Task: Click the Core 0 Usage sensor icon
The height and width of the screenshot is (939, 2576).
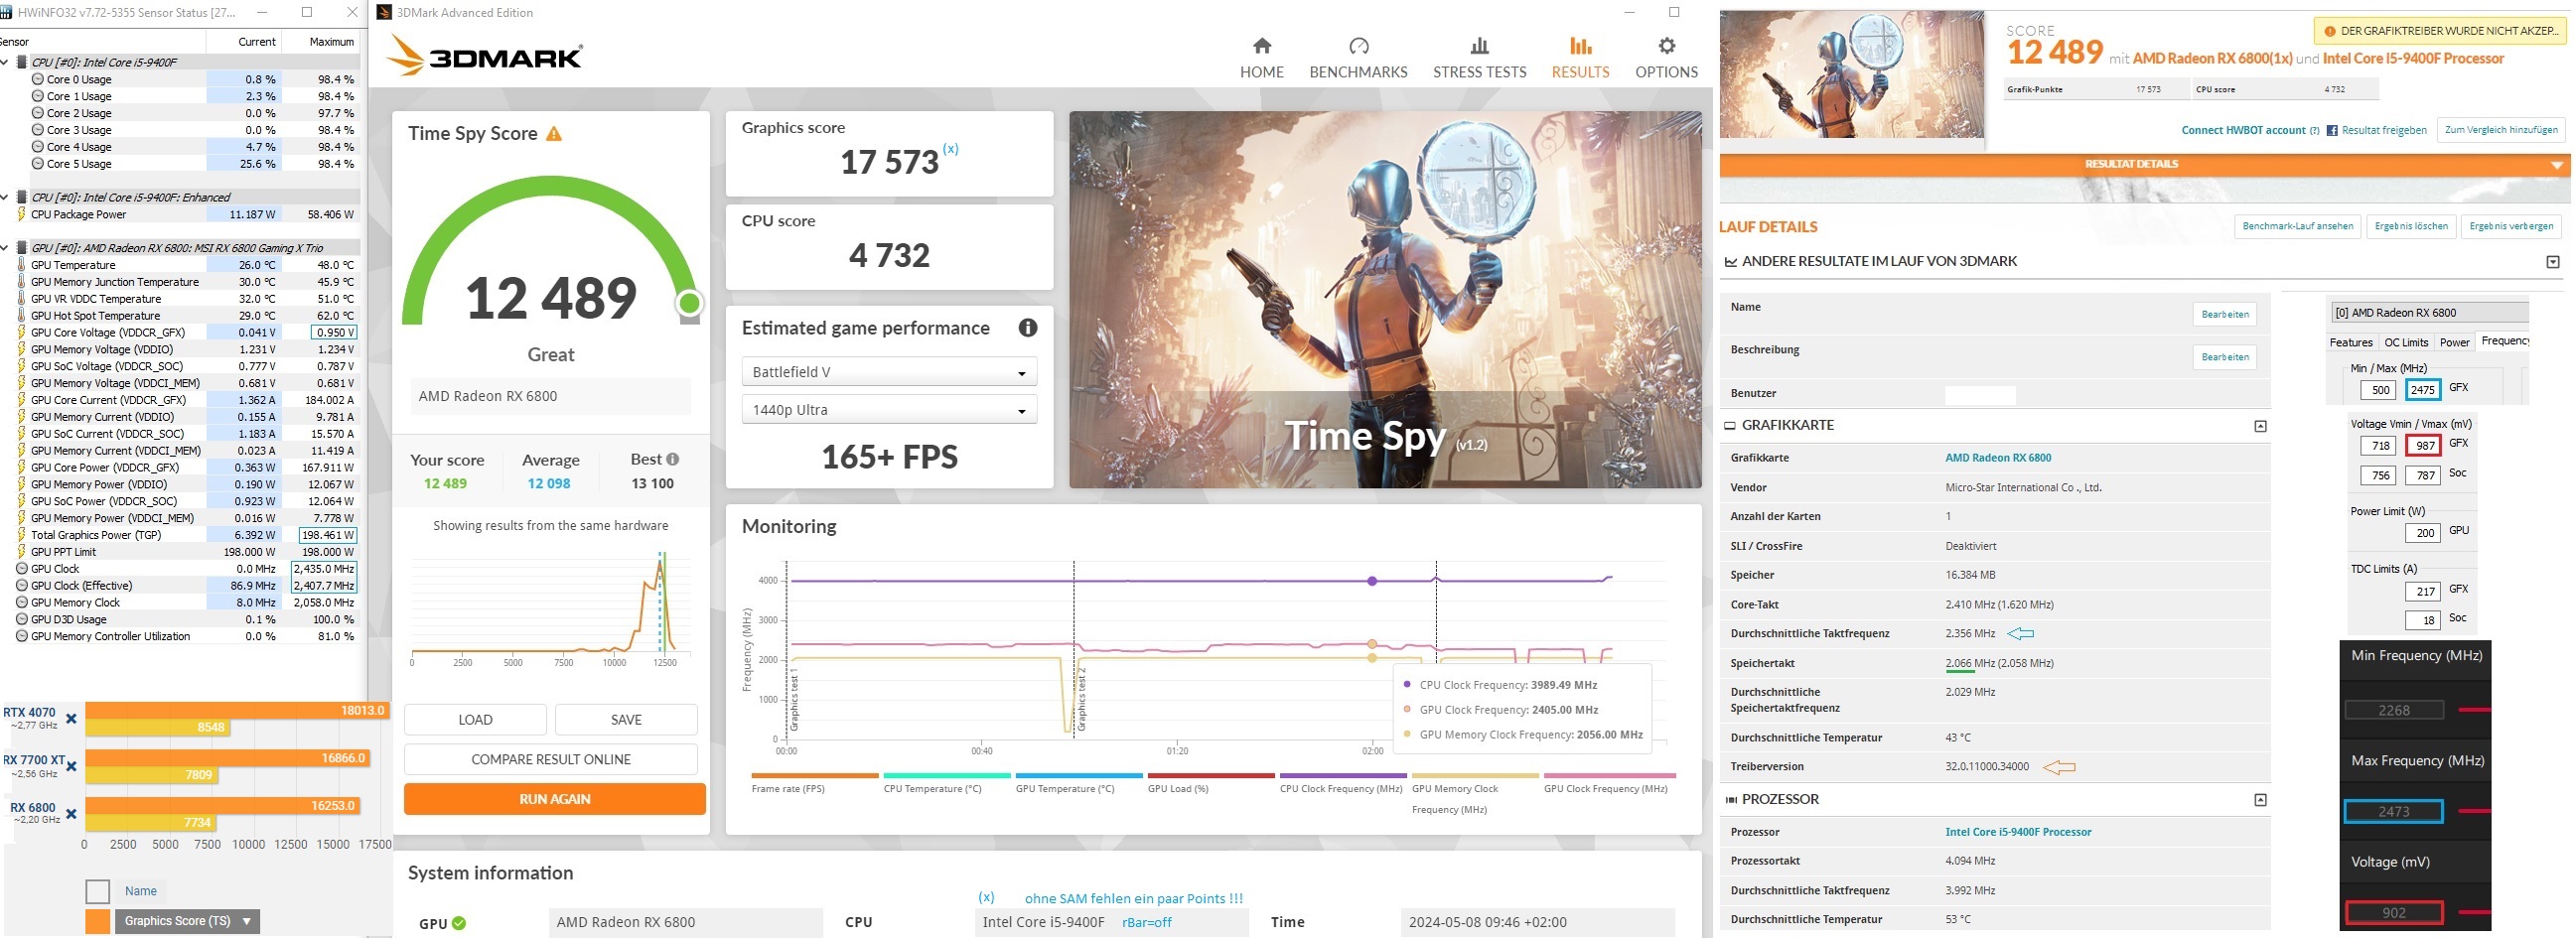Action: pos(38,79)
